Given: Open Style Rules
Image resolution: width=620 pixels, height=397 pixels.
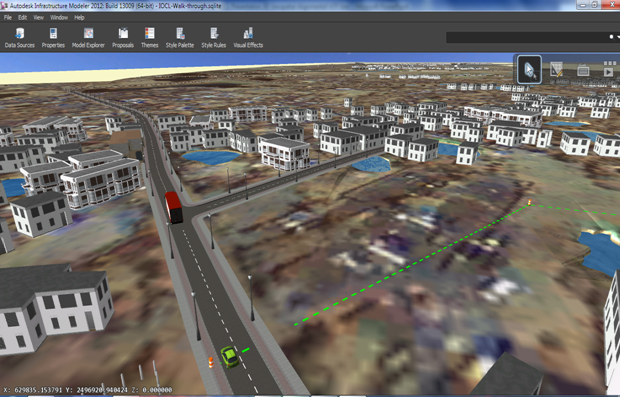Looking at the screenshot, I should 214,38.
